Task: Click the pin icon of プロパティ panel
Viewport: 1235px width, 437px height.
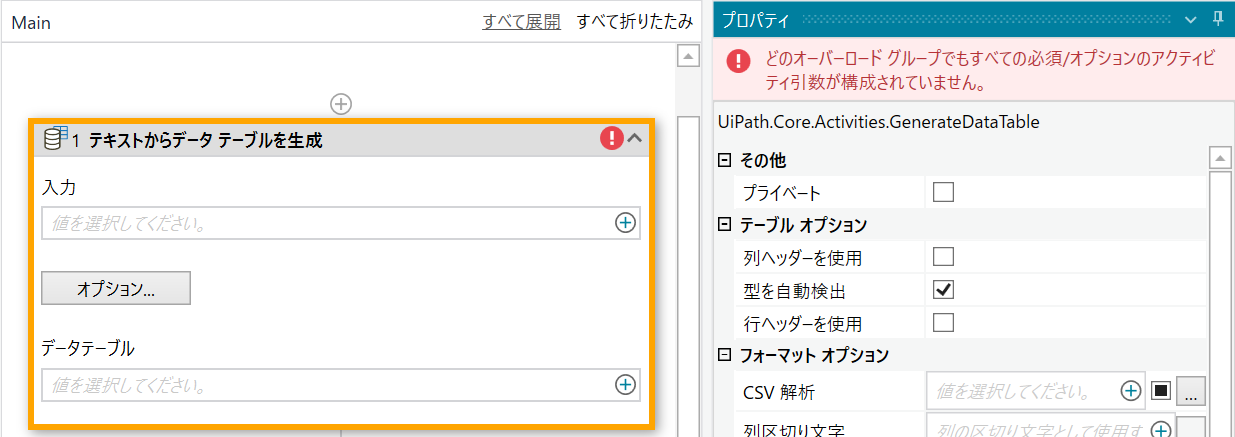Action: [1217, 19]
